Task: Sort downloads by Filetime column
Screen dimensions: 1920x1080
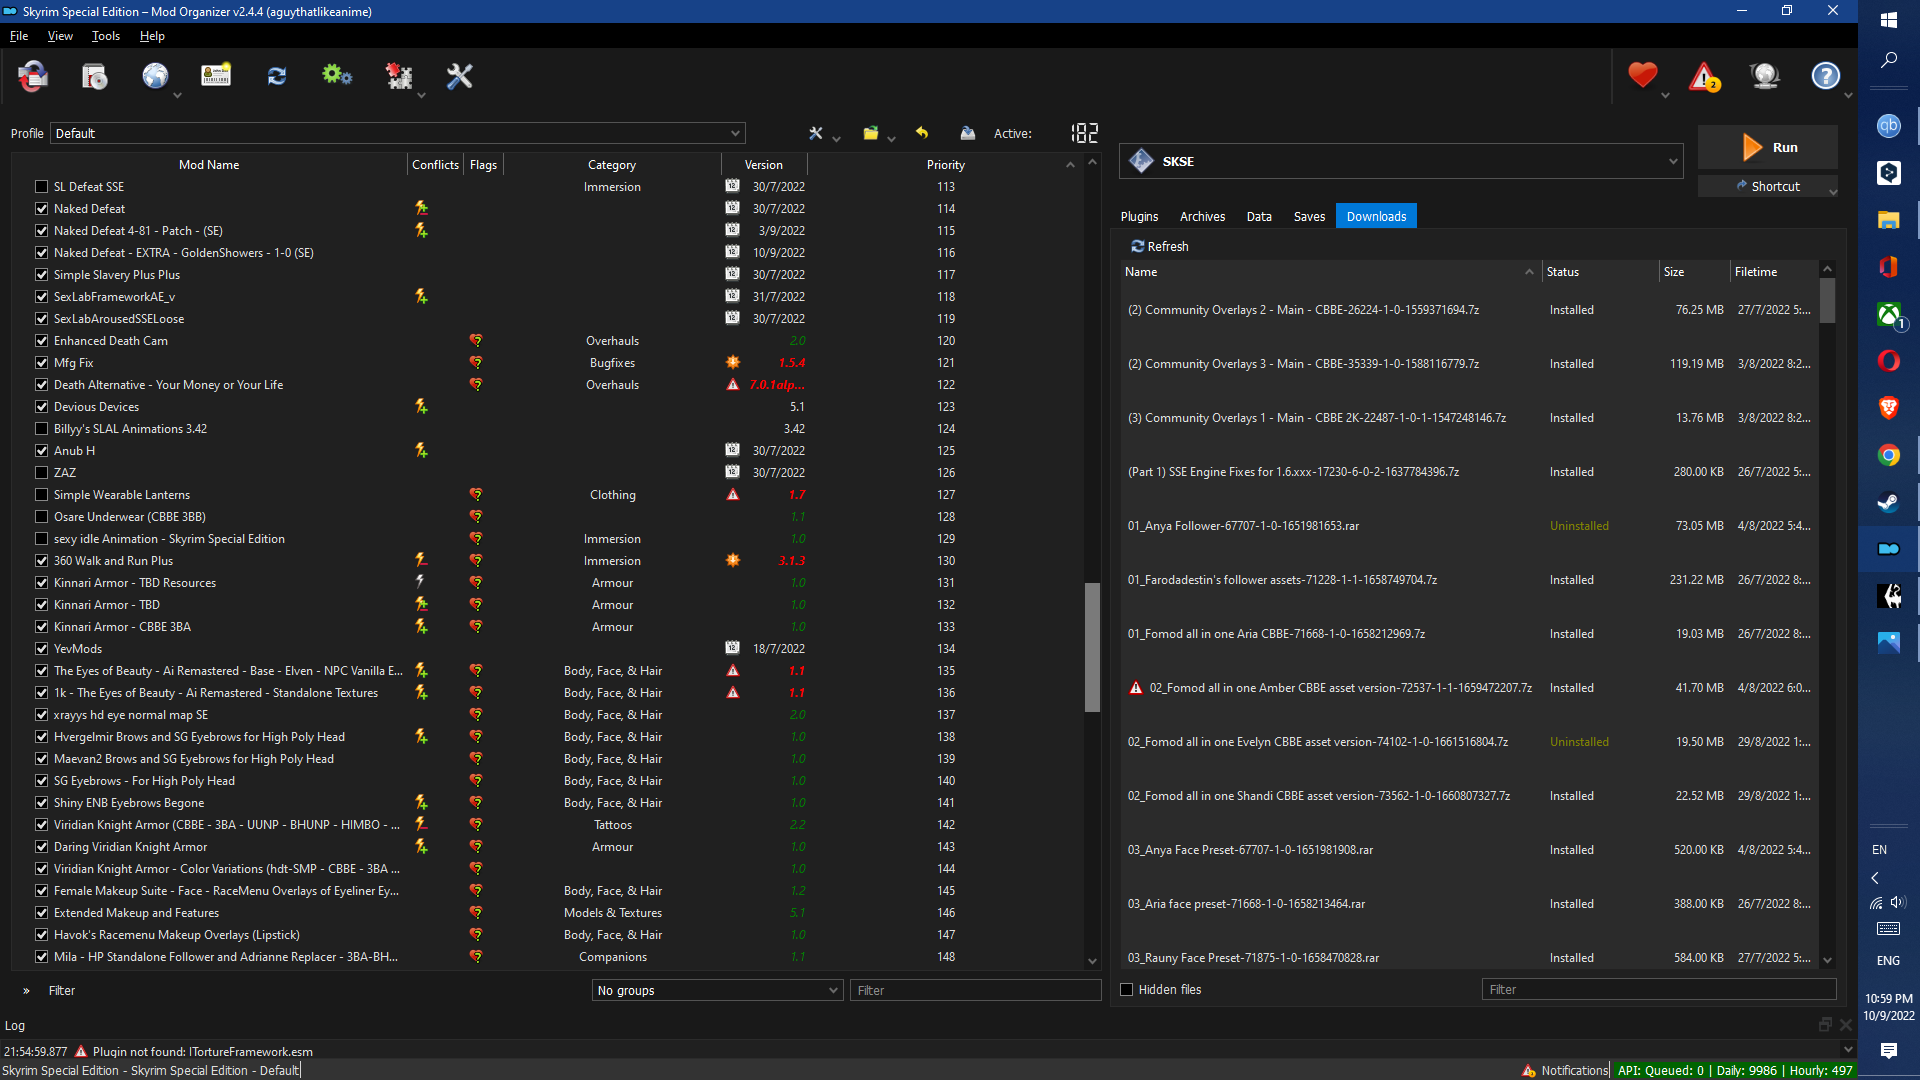Action: [x=1774, y=272]
